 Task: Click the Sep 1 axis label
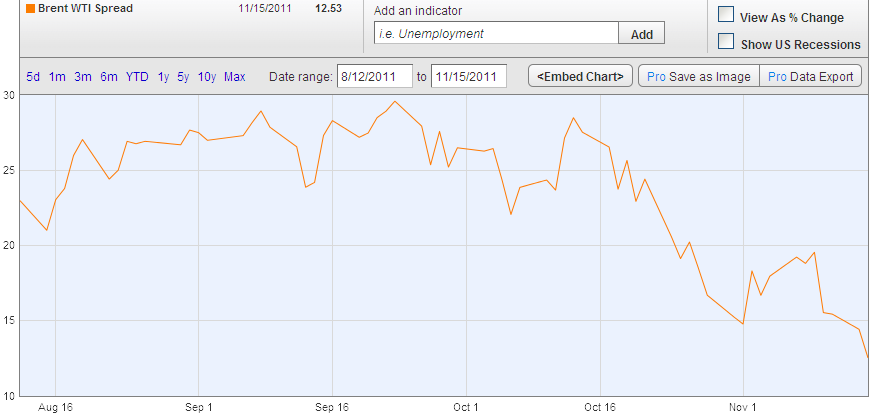tap(198, 407)
